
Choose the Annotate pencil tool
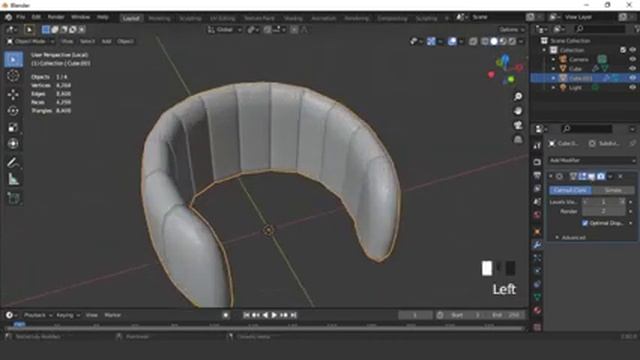13,162
